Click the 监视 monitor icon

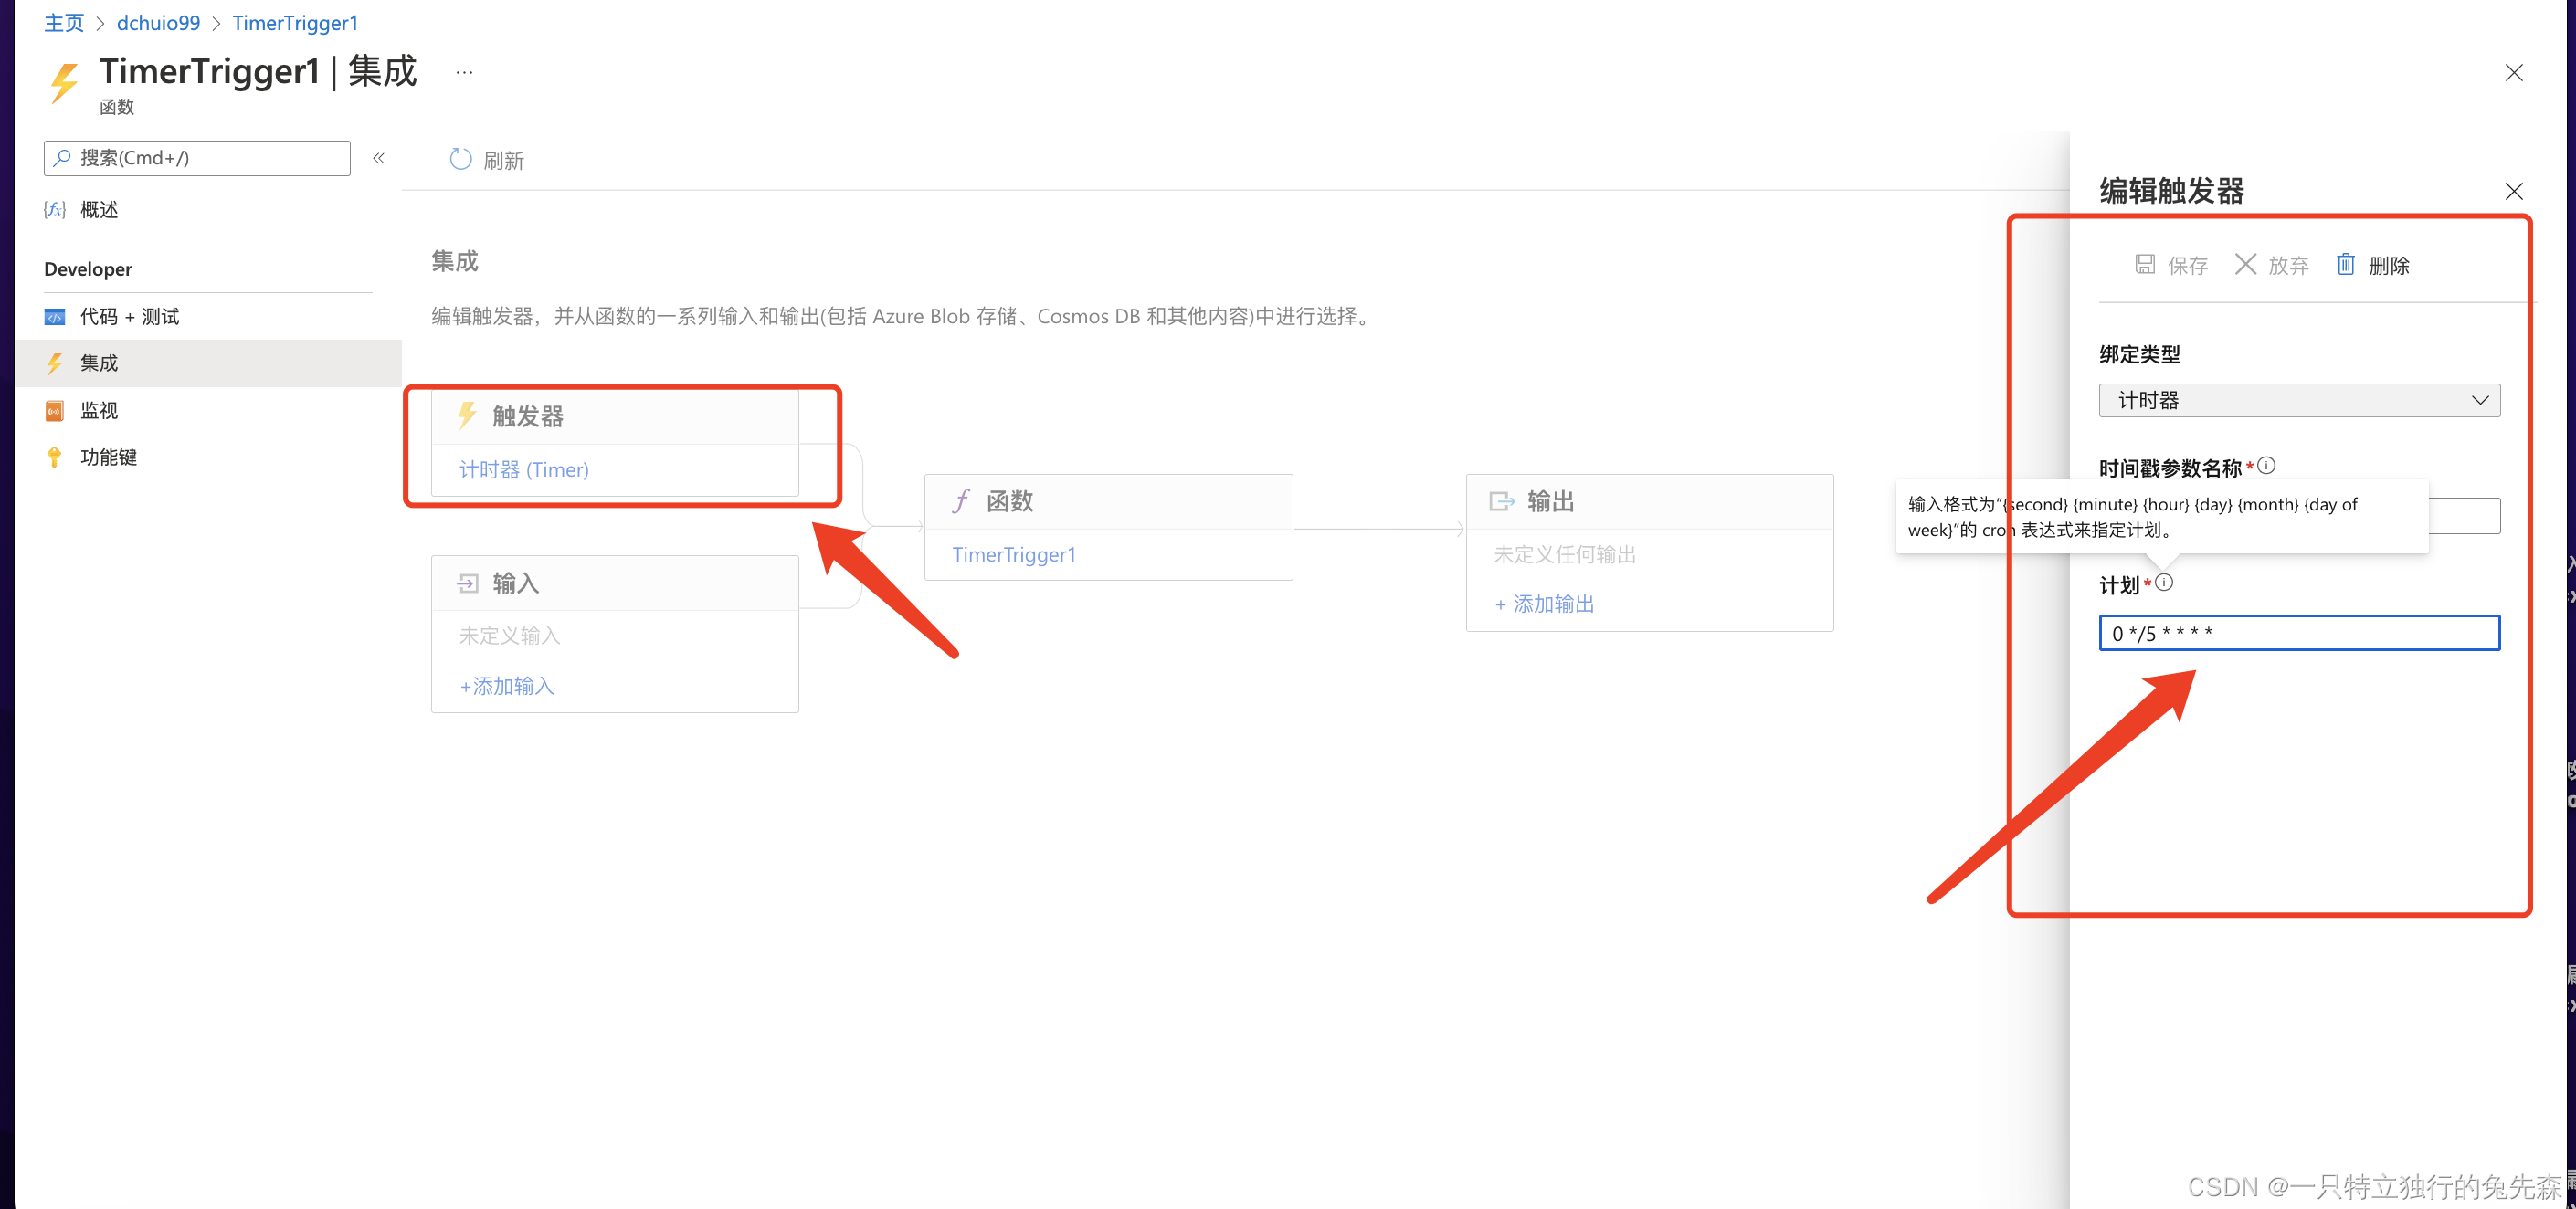click(x=55, y=410)
